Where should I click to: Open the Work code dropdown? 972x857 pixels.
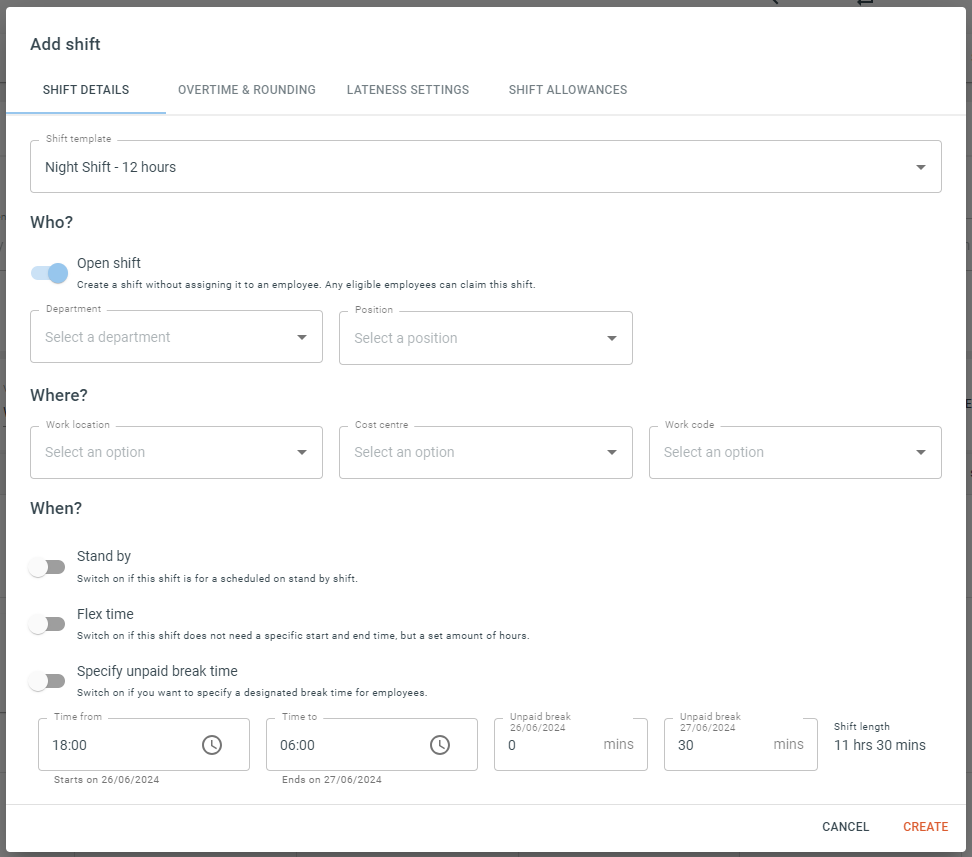click(x=795, y=452)
